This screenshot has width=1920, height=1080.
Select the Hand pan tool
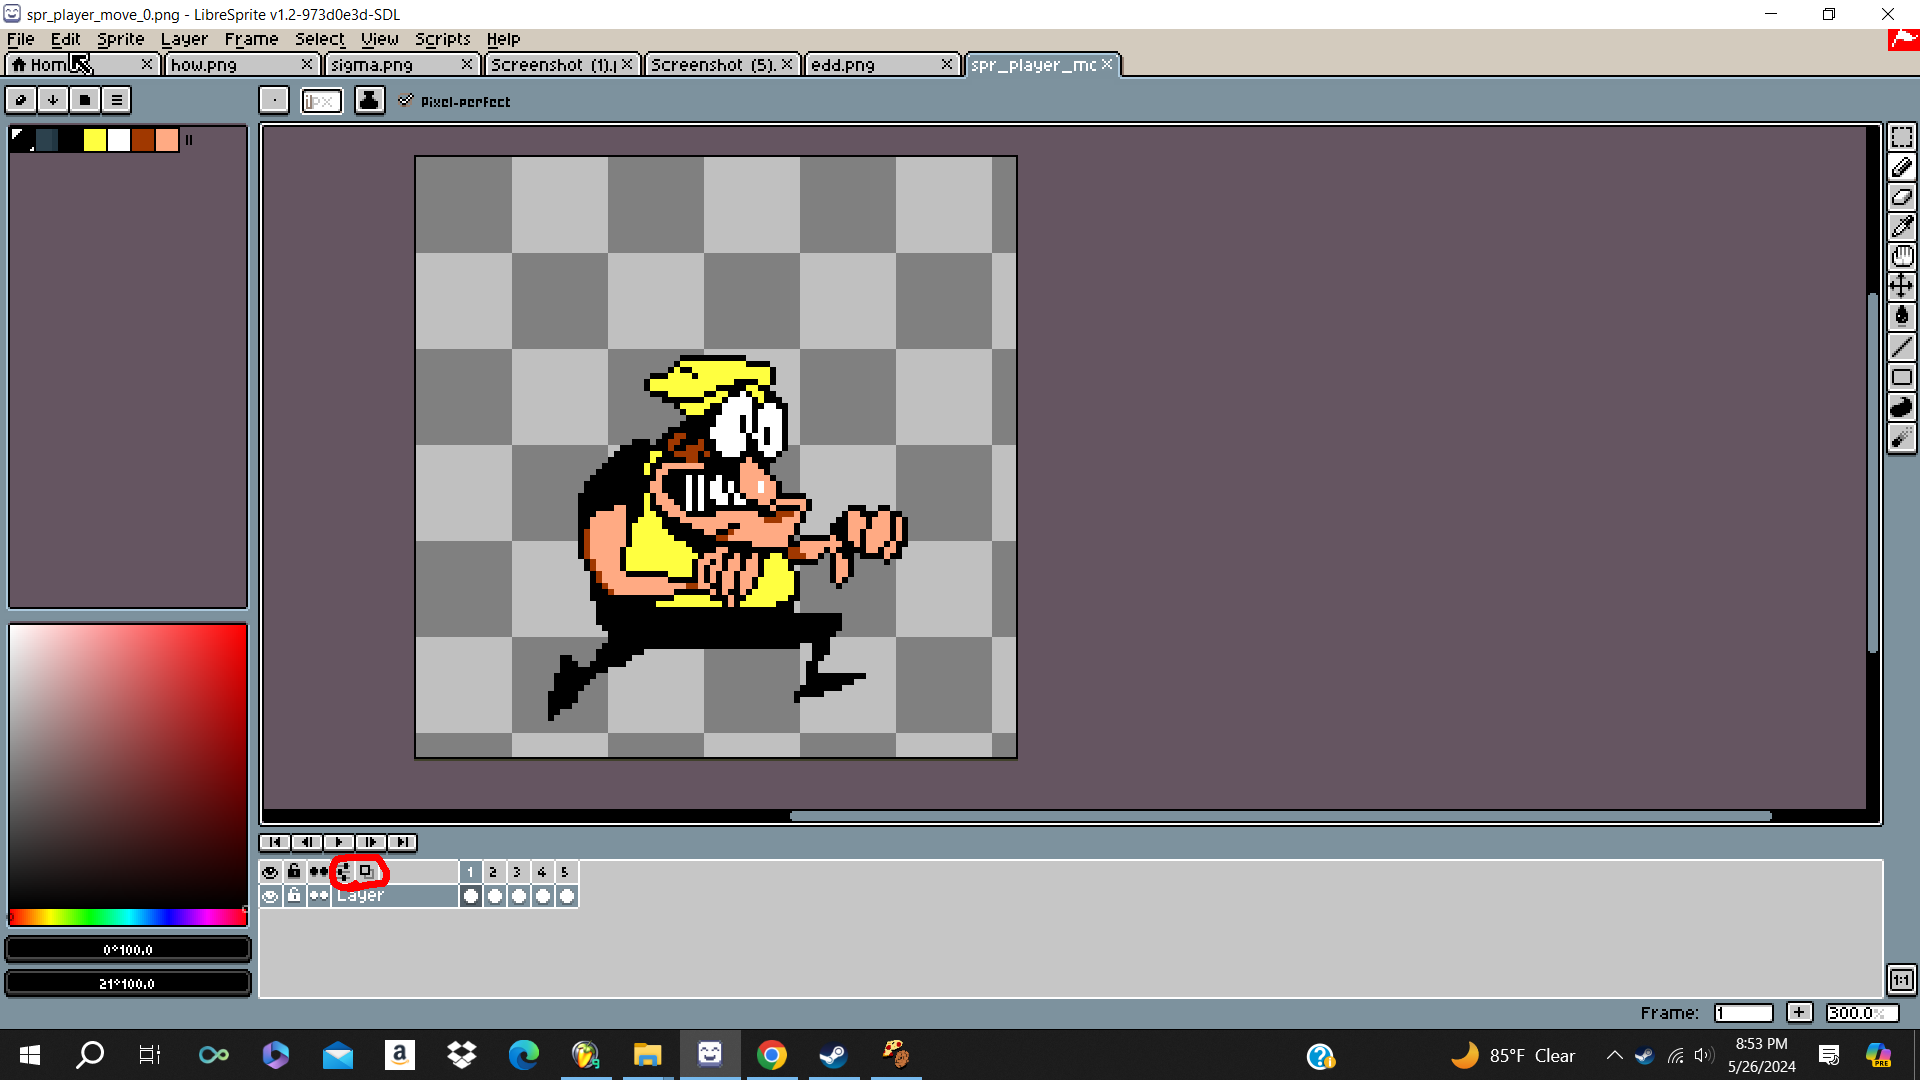[x=1901, y=257]
